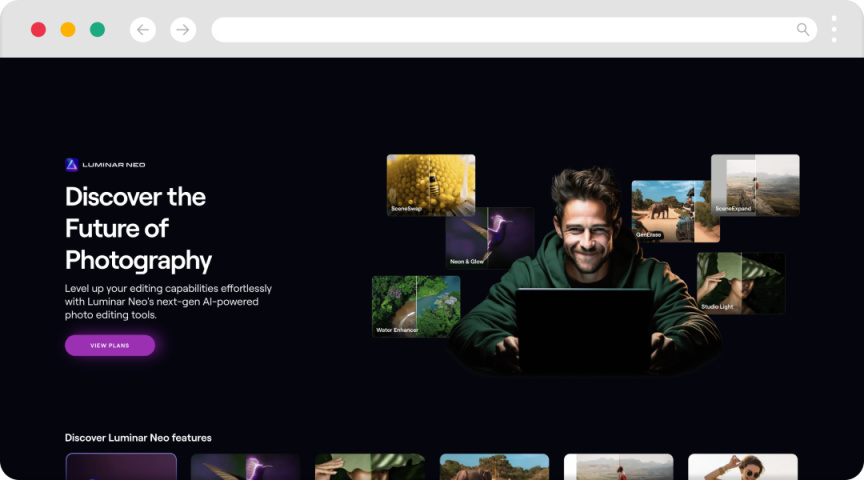Click the smiling man with laptop image
Image resolution: width=864 pixels, height=480 pixels.
pyautogui.click(x=586, y=271)
